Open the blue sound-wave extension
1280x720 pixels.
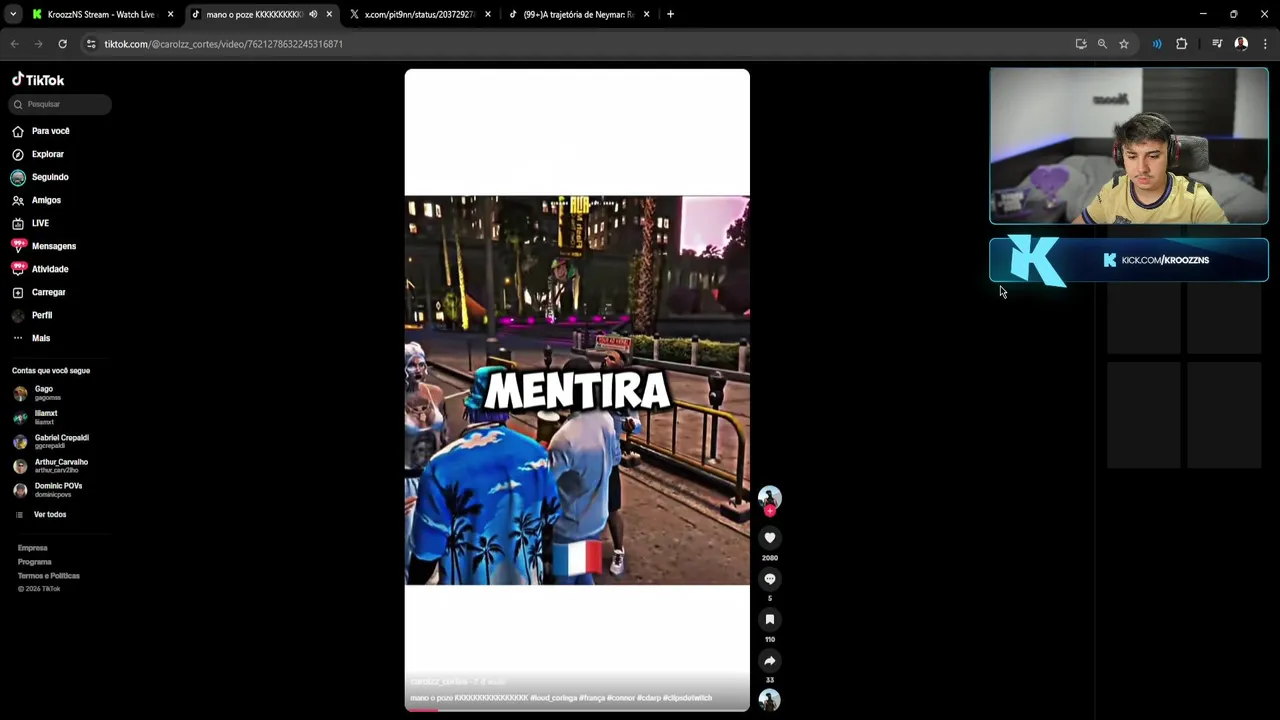click(x=1157, y=44)
